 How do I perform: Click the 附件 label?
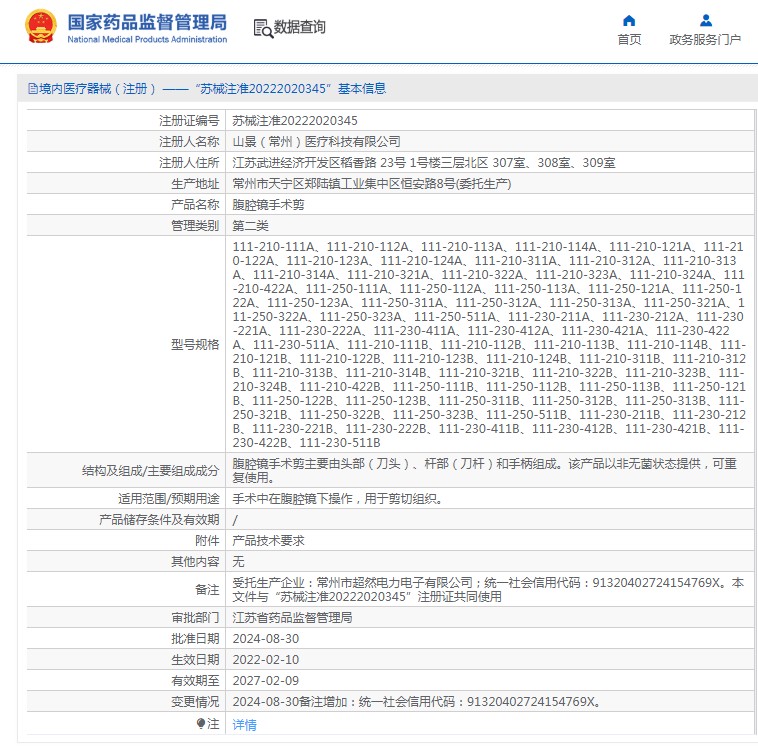tap(207, 541)
